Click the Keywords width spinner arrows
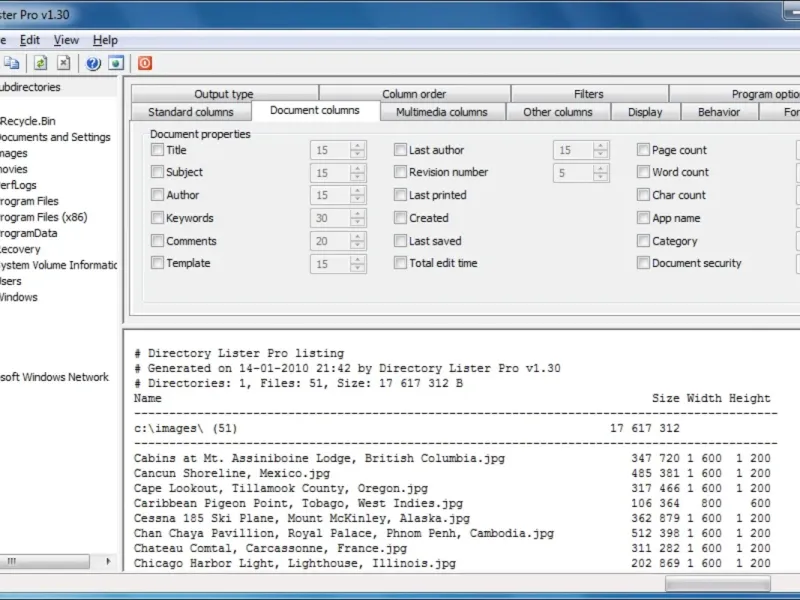 click(358, 218)
